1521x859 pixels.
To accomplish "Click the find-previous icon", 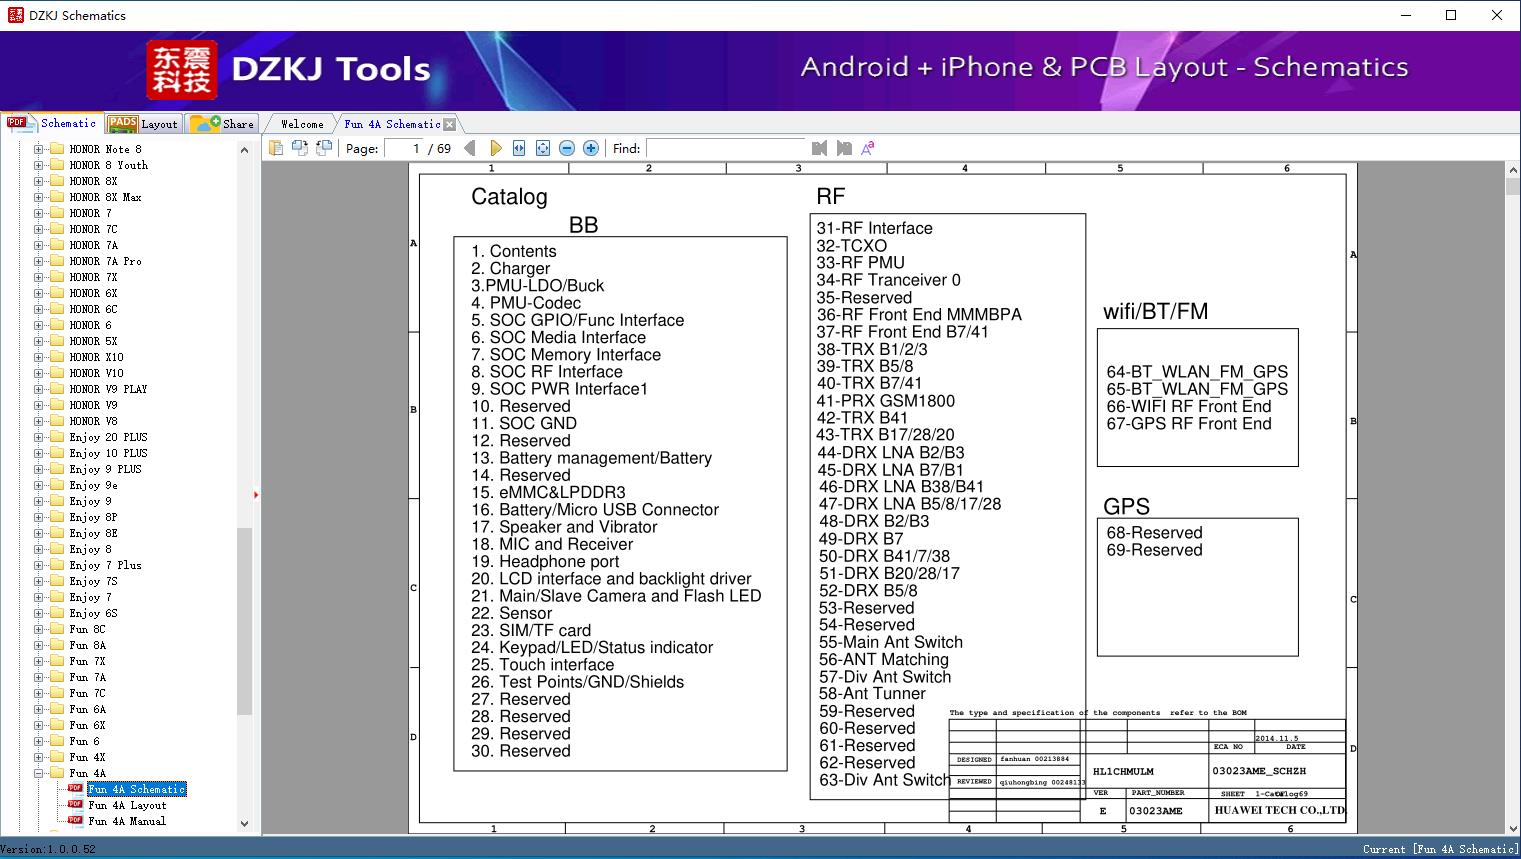I will point(820,148).
